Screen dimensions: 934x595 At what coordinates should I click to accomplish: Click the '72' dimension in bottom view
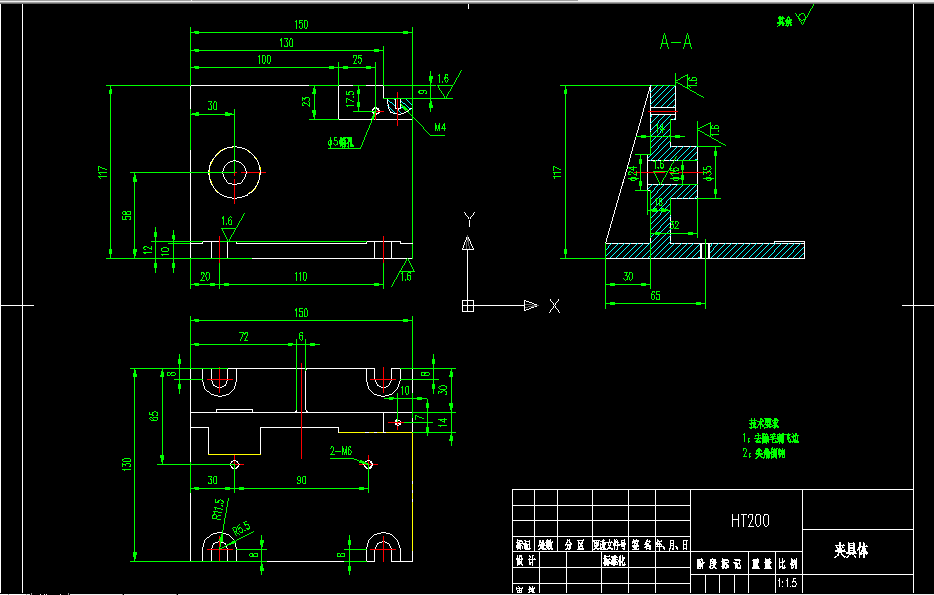[244, 337]
